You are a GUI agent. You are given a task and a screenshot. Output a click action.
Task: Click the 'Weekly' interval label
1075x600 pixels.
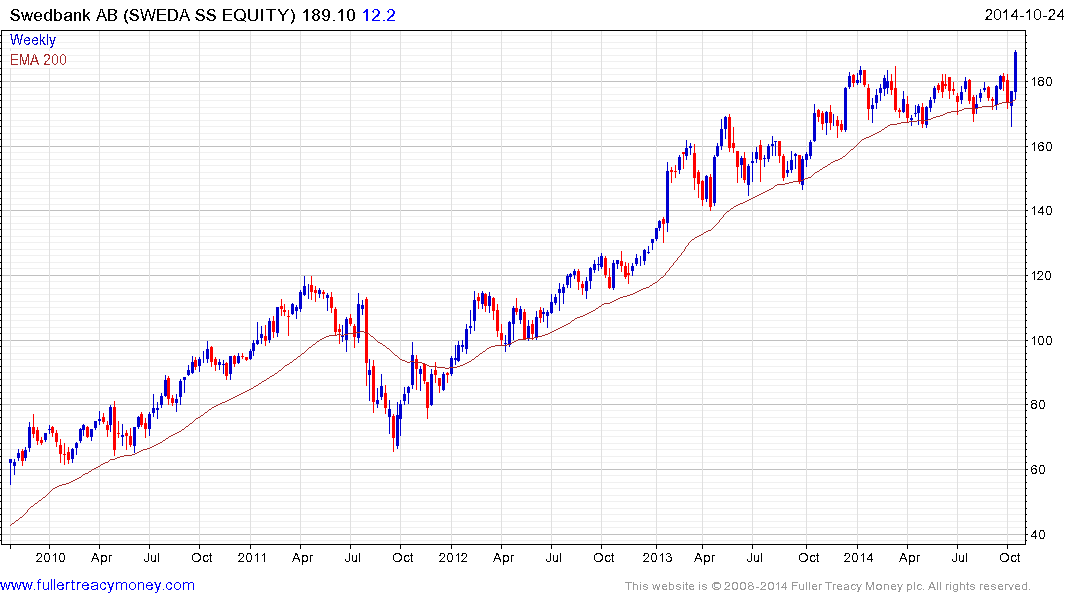tap(32, 40)
